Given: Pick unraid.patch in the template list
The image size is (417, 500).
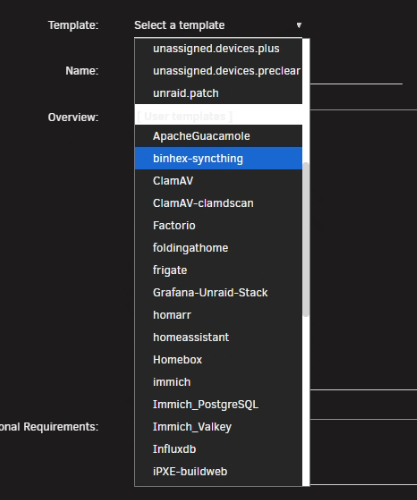Looking at the screenshot, I should pyautogui.click(x=218, y=93).
